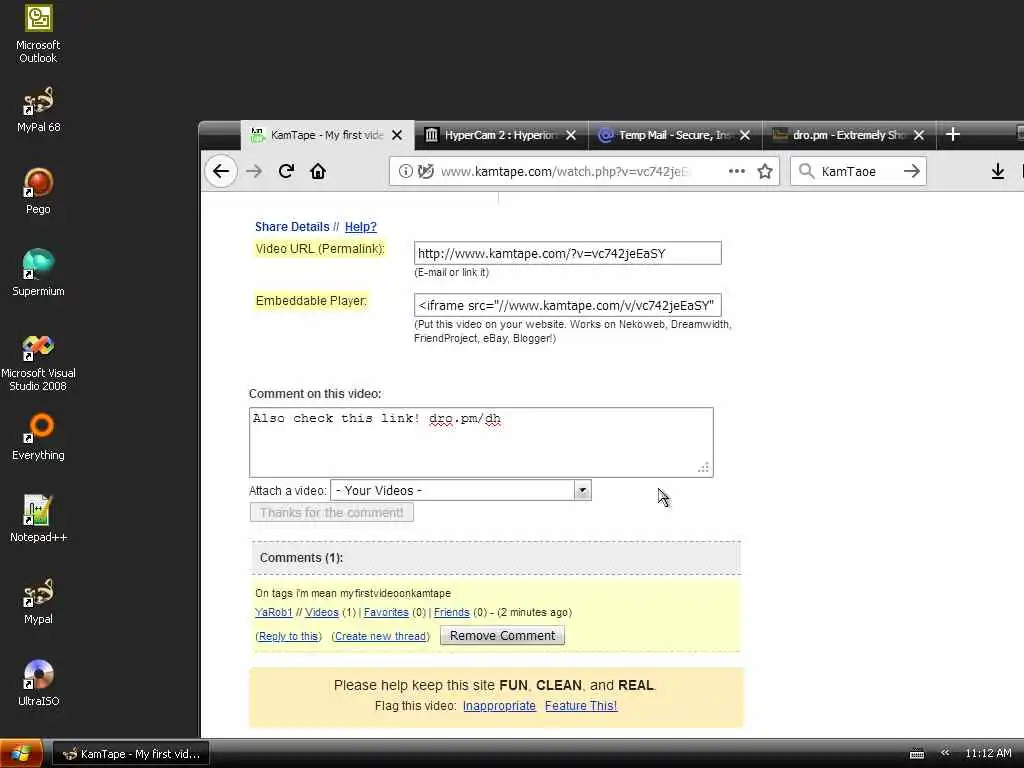
Task: Click the Share Details heading
Action: coord(292,227)
